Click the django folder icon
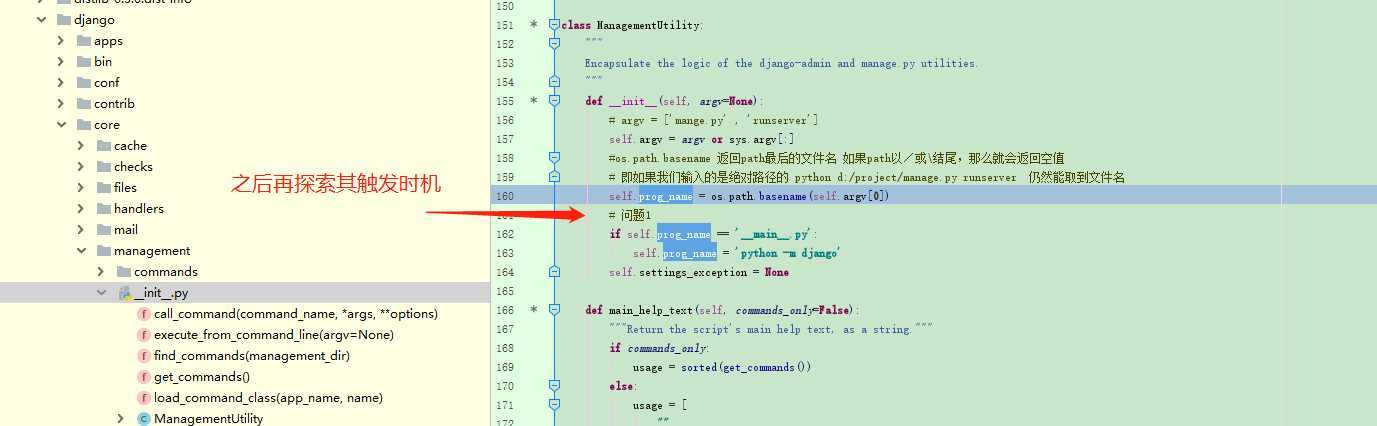The width and height of the screenshot is (1377, 426). (63, 19)
